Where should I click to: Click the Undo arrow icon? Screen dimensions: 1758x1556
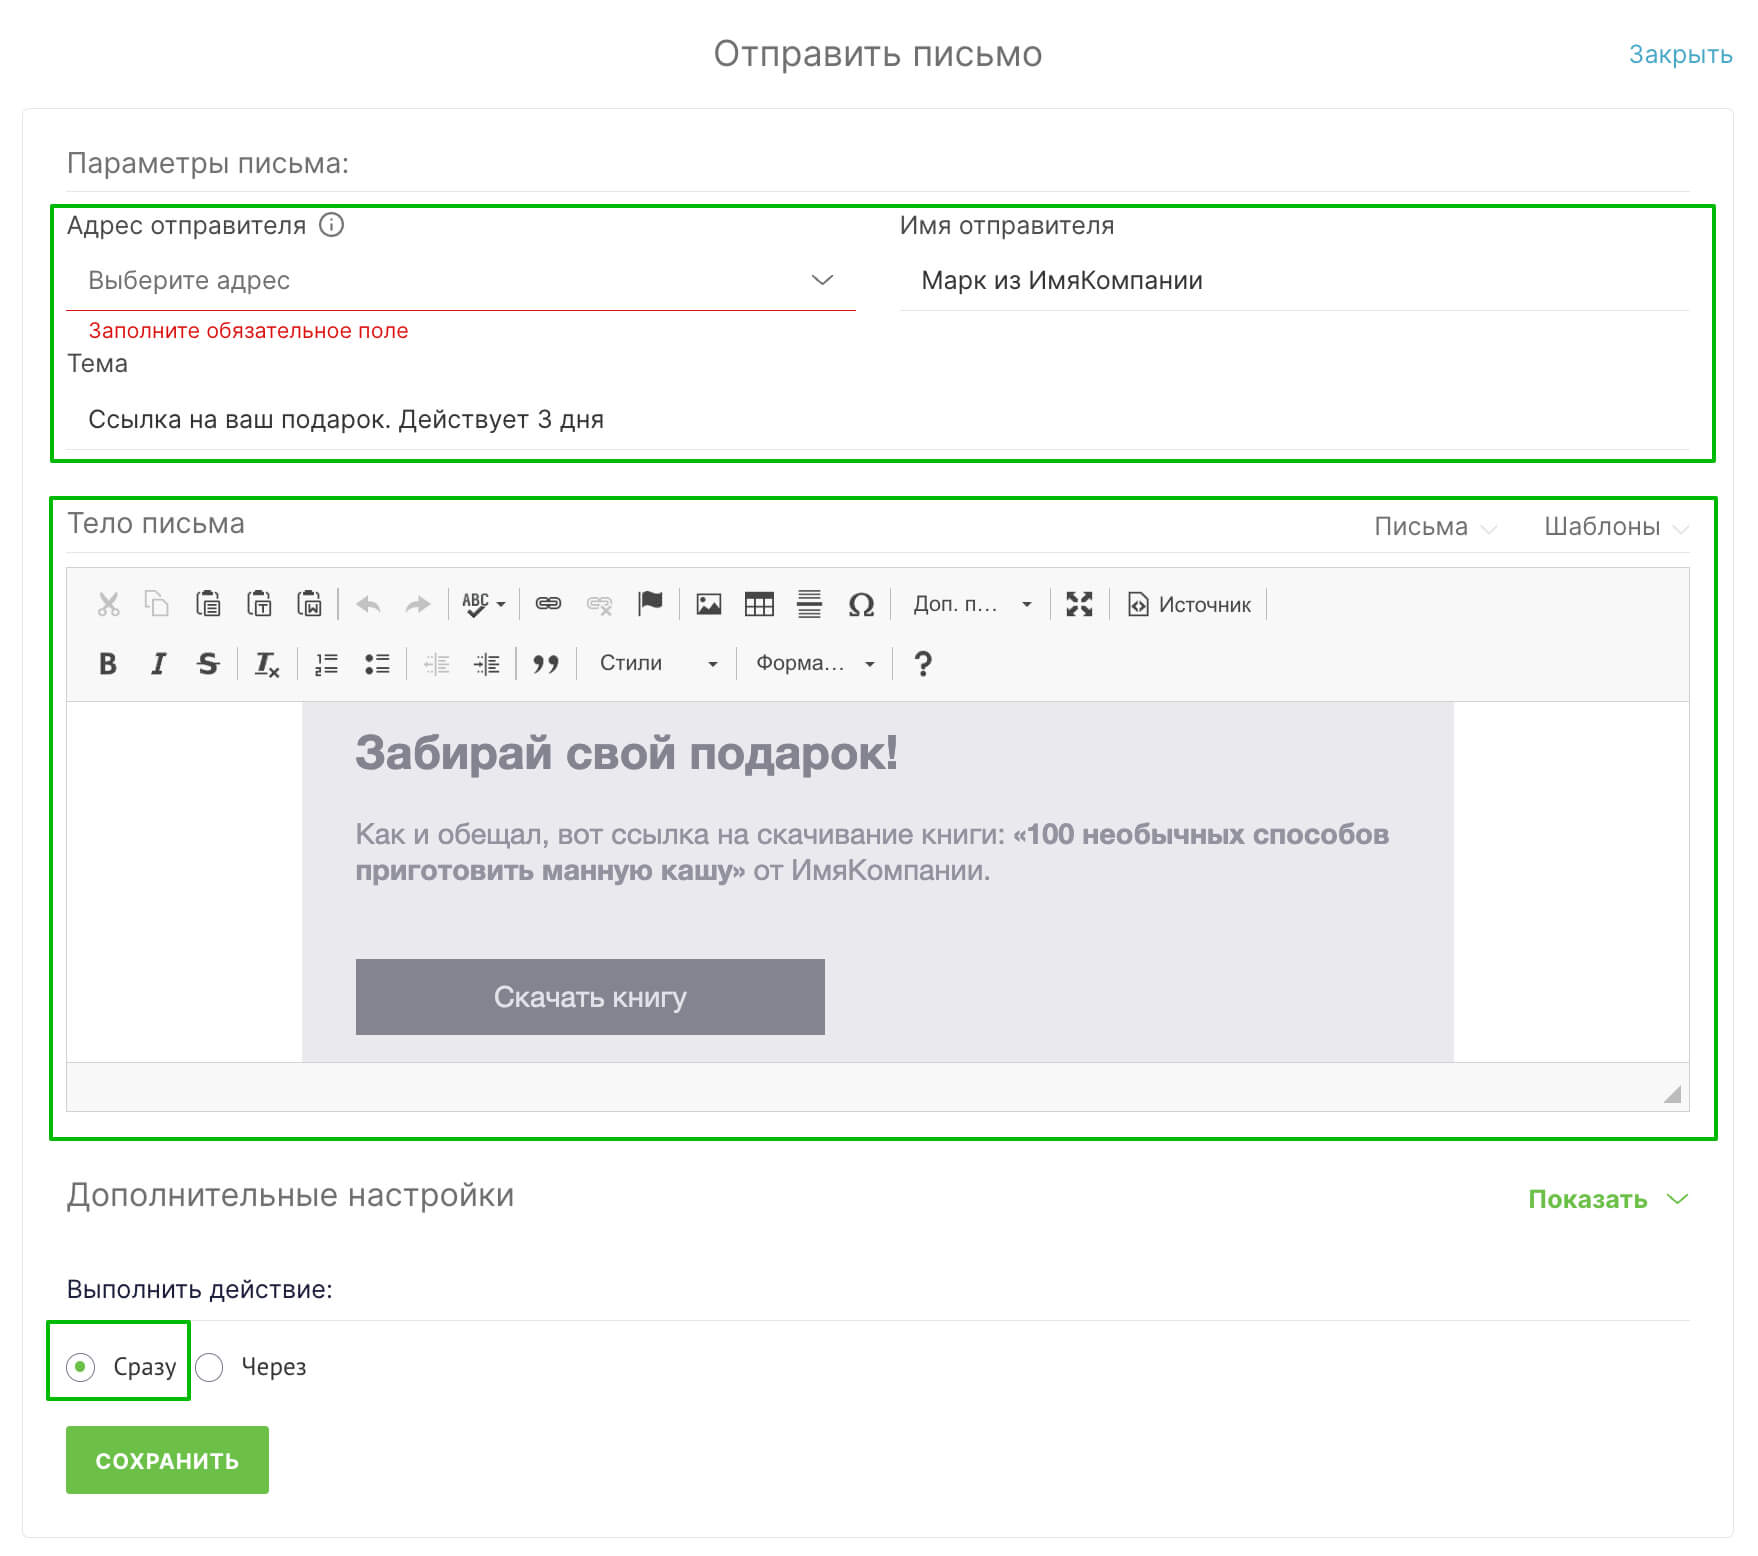(368, 604)
